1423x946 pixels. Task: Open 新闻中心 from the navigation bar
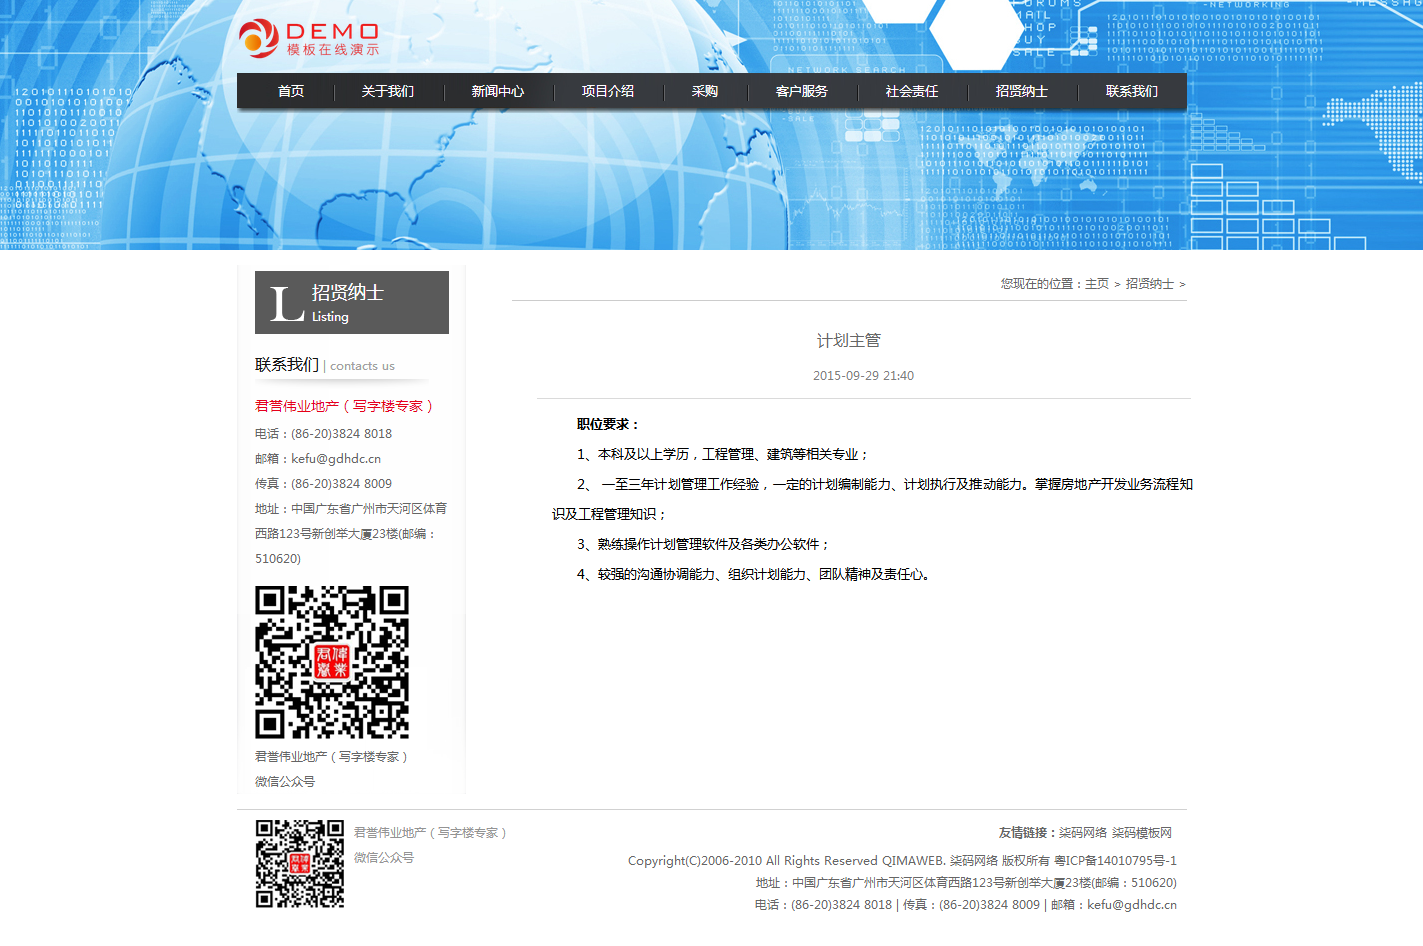tap(497, 91)
